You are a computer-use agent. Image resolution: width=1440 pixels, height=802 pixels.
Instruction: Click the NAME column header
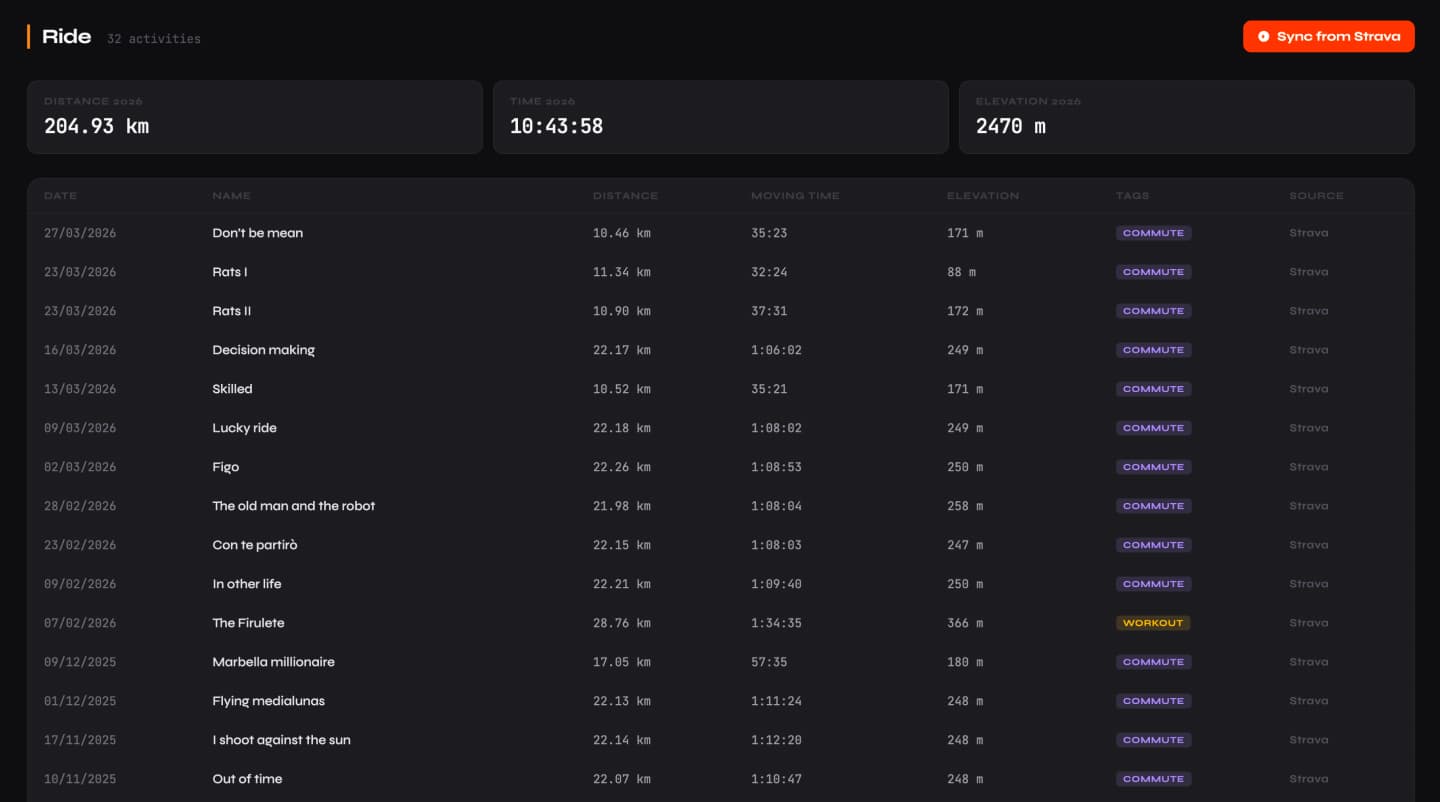(231, 196)
